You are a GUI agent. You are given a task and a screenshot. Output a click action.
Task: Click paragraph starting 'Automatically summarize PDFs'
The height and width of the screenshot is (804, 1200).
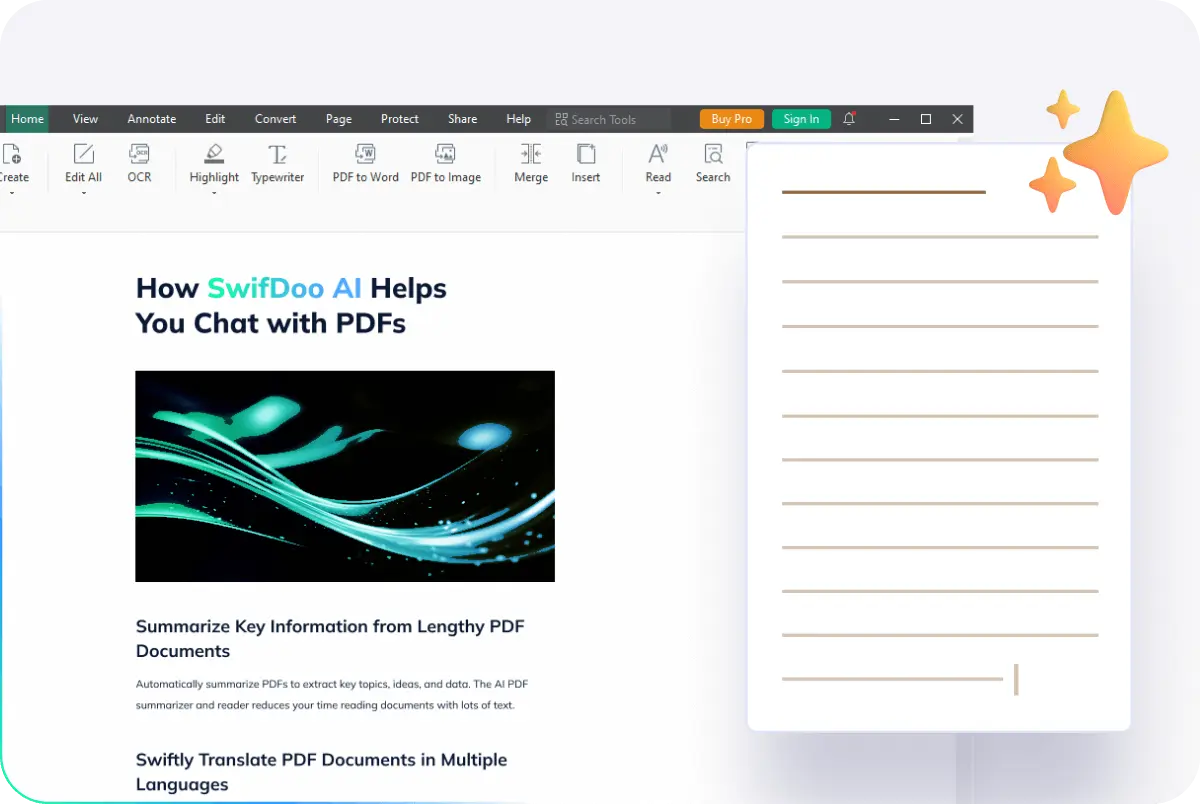[x=332, y=694]
